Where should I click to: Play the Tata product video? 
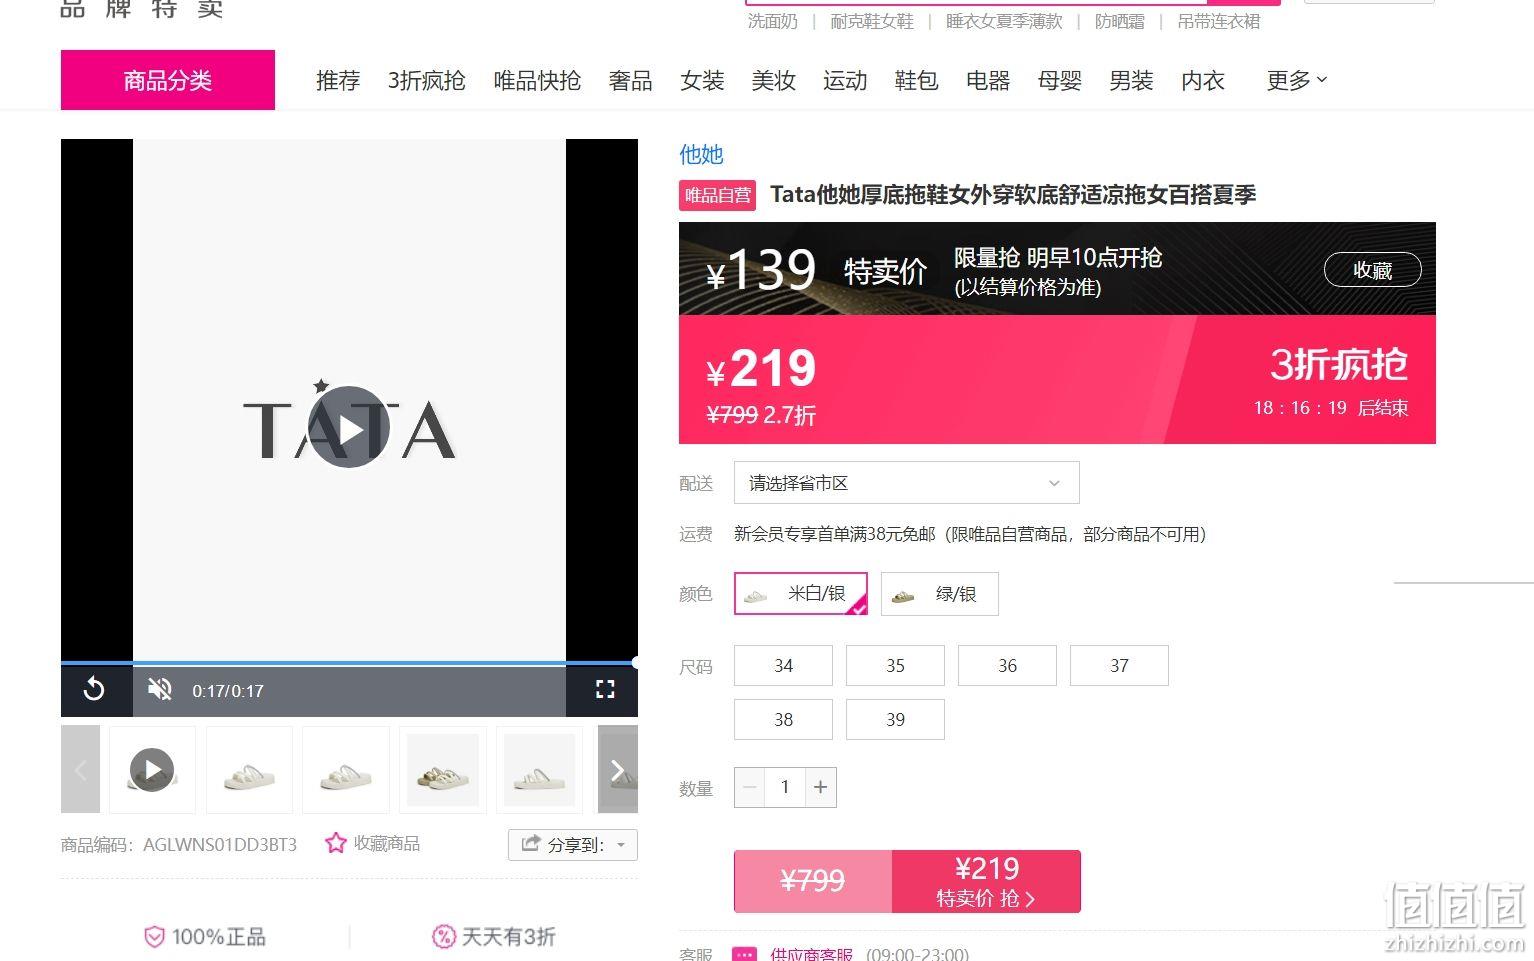349,427
